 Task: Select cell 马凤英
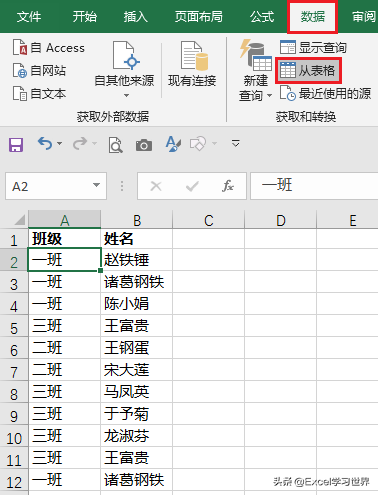(x=137, y=392)
